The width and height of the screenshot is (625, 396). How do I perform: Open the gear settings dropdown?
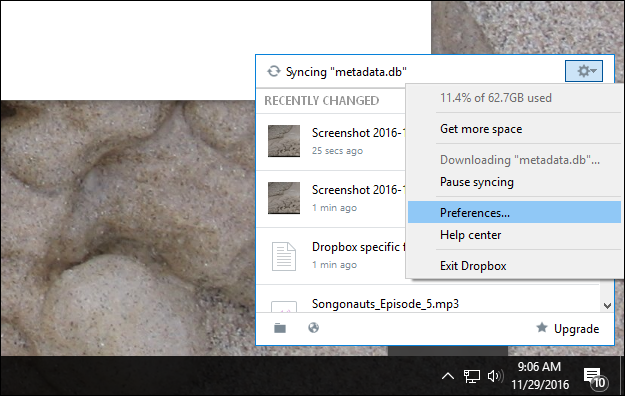point(584,71)
